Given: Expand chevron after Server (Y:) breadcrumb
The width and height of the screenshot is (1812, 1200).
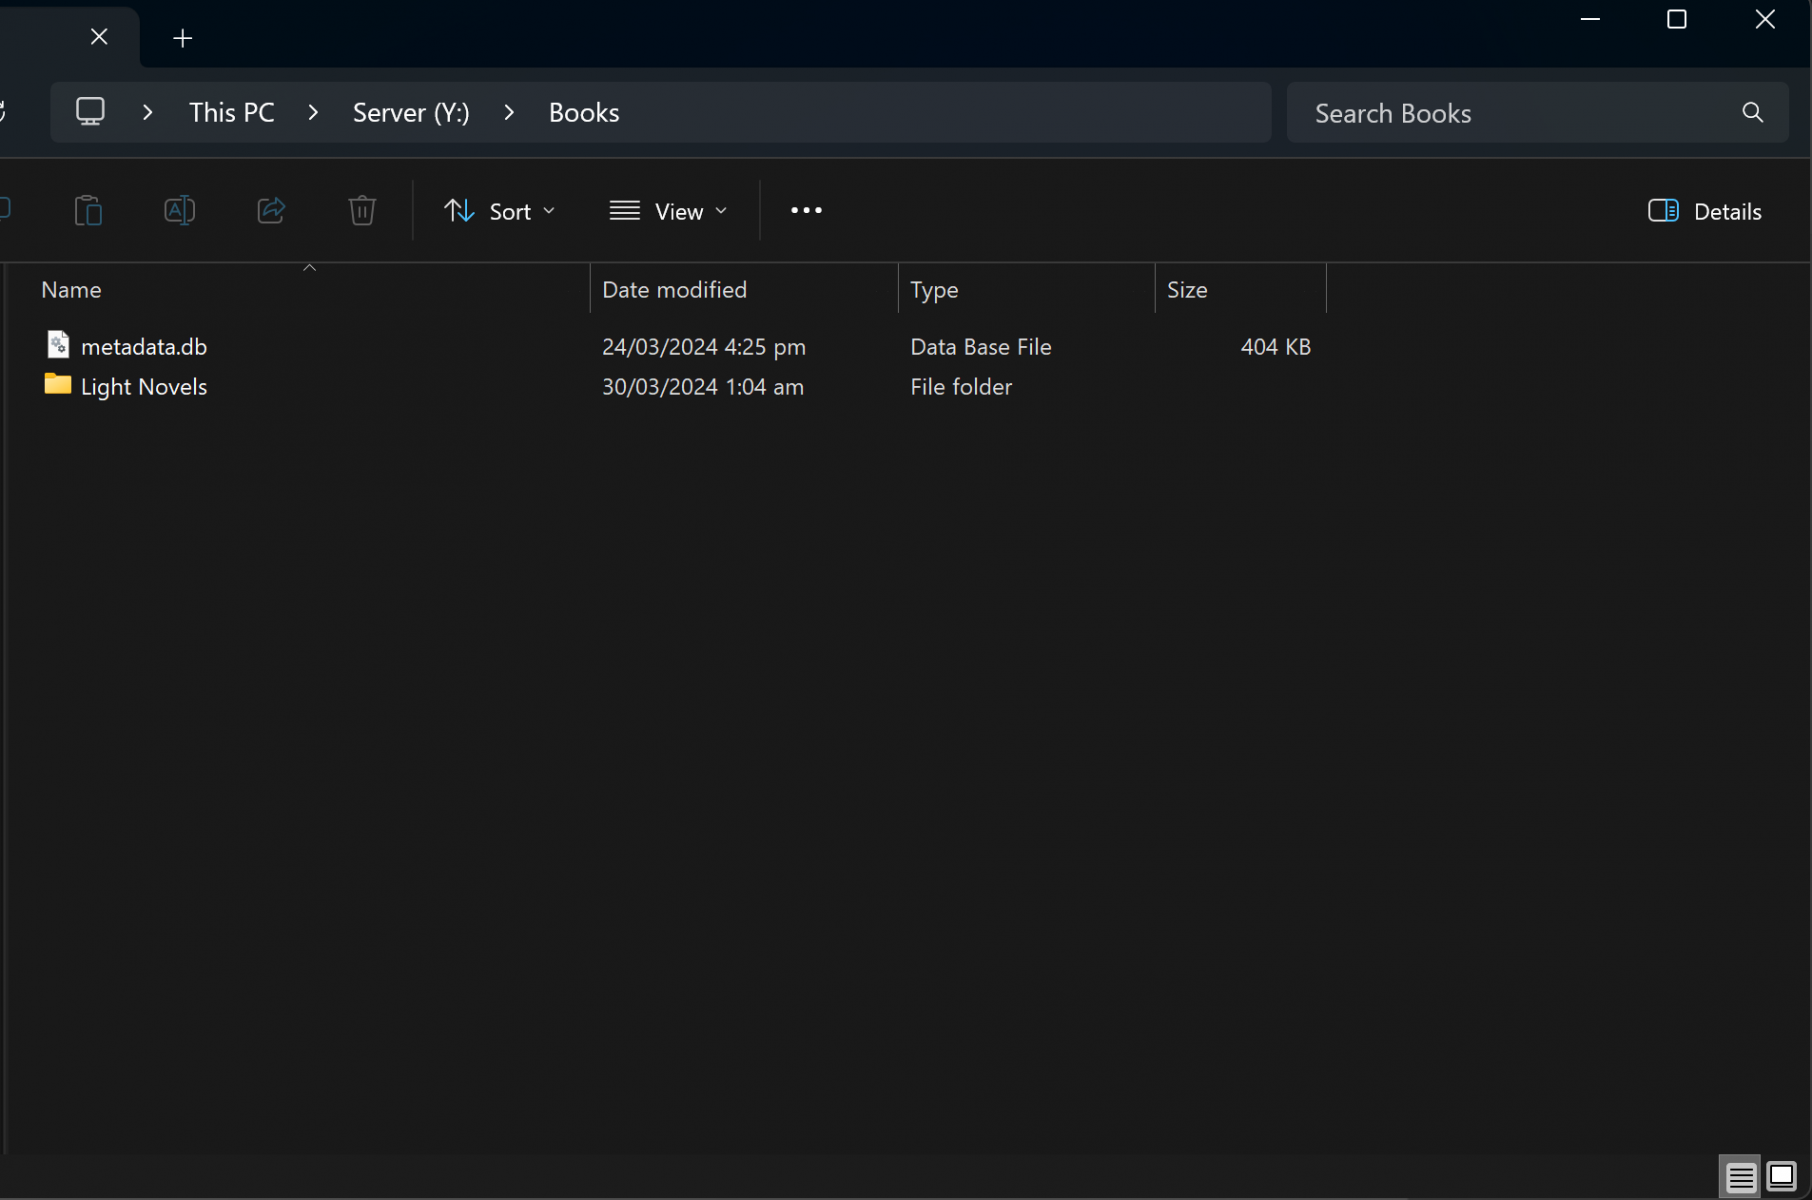Looking at the screenshot, I should (x=509, y=113).
